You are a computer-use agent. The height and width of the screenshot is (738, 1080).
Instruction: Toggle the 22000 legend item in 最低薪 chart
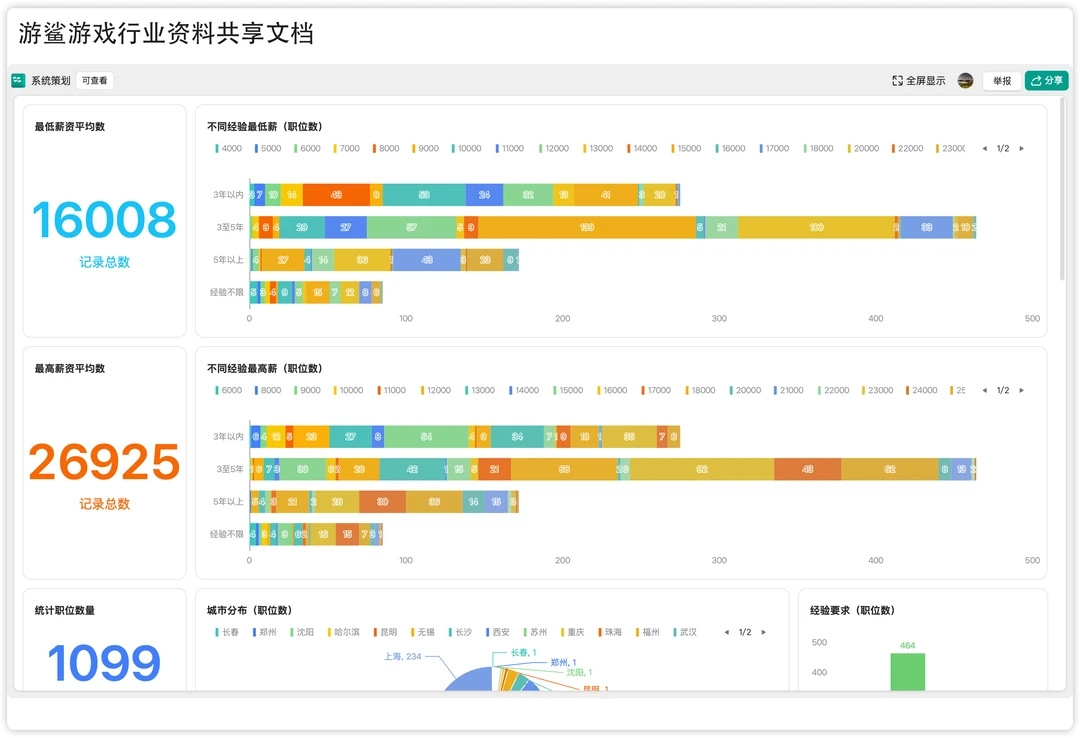(907, 148)
